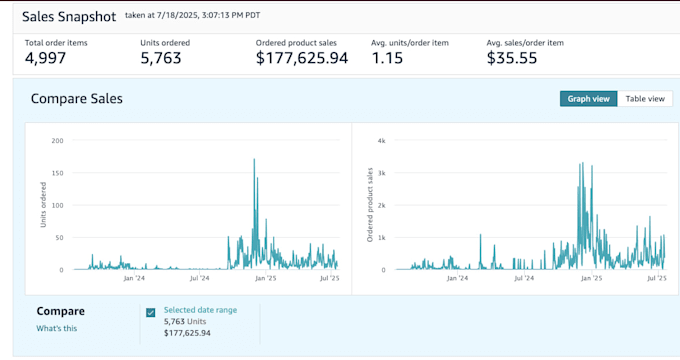
Task: Click the Ordered product sales axis label
Action: (x=370, y=205)
